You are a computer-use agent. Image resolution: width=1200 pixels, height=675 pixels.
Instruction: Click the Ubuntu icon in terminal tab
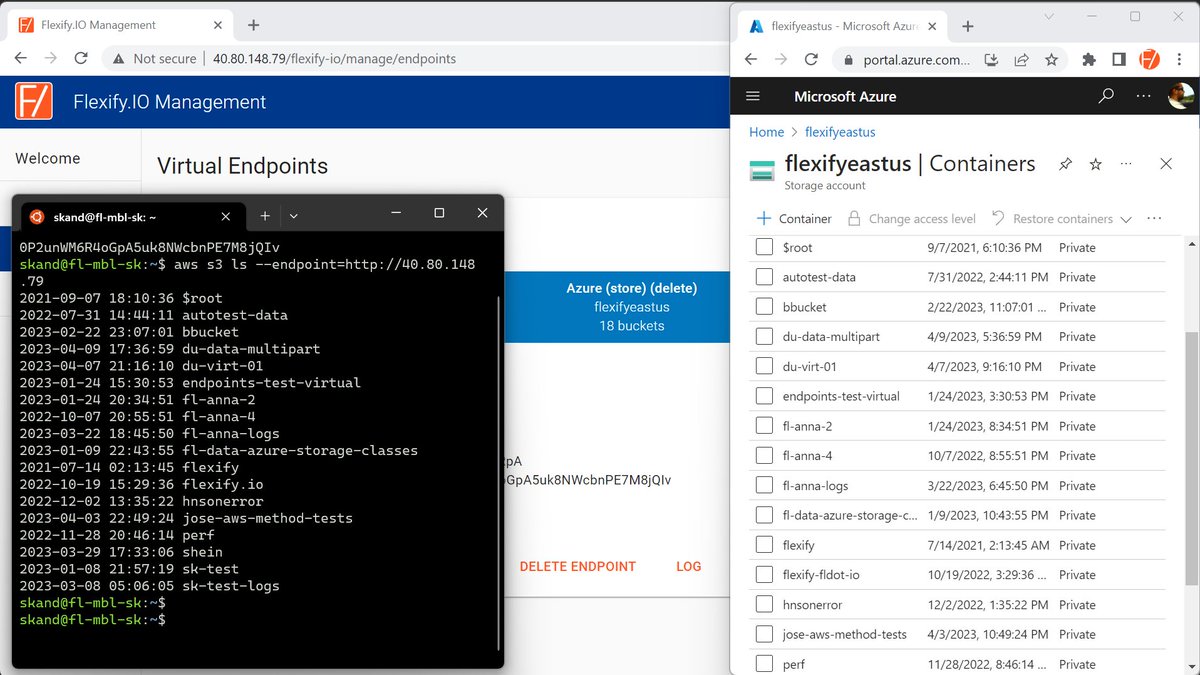36,216
